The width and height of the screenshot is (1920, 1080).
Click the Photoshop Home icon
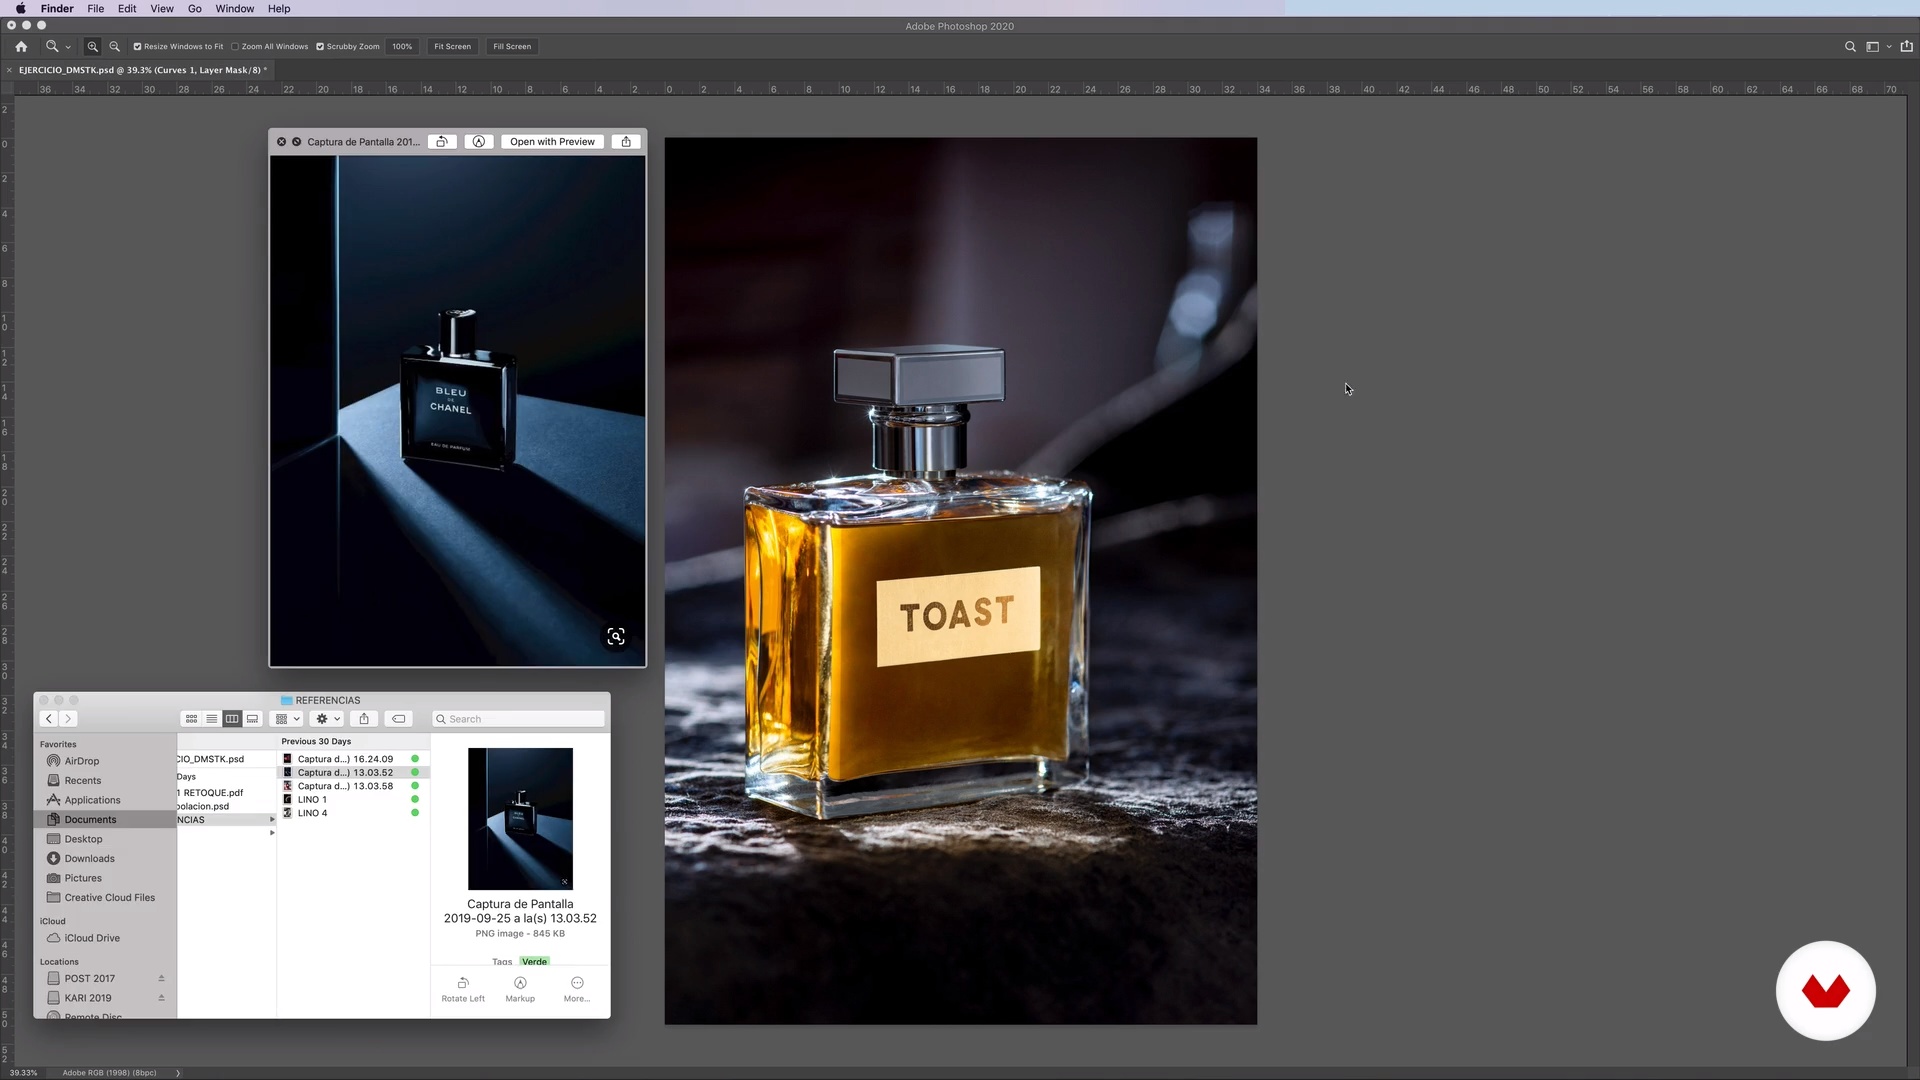click(21, 46)
